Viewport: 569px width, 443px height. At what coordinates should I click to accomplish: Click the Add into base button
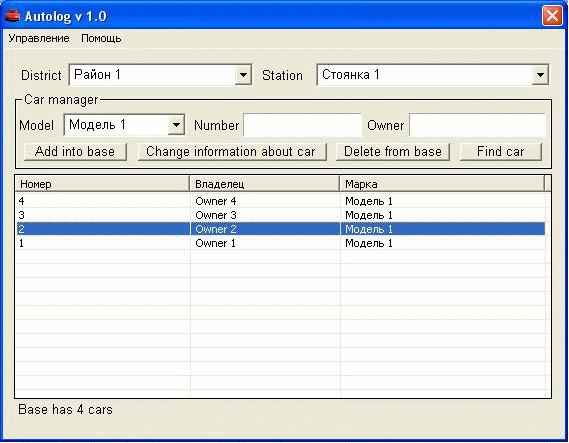point(75,152)
